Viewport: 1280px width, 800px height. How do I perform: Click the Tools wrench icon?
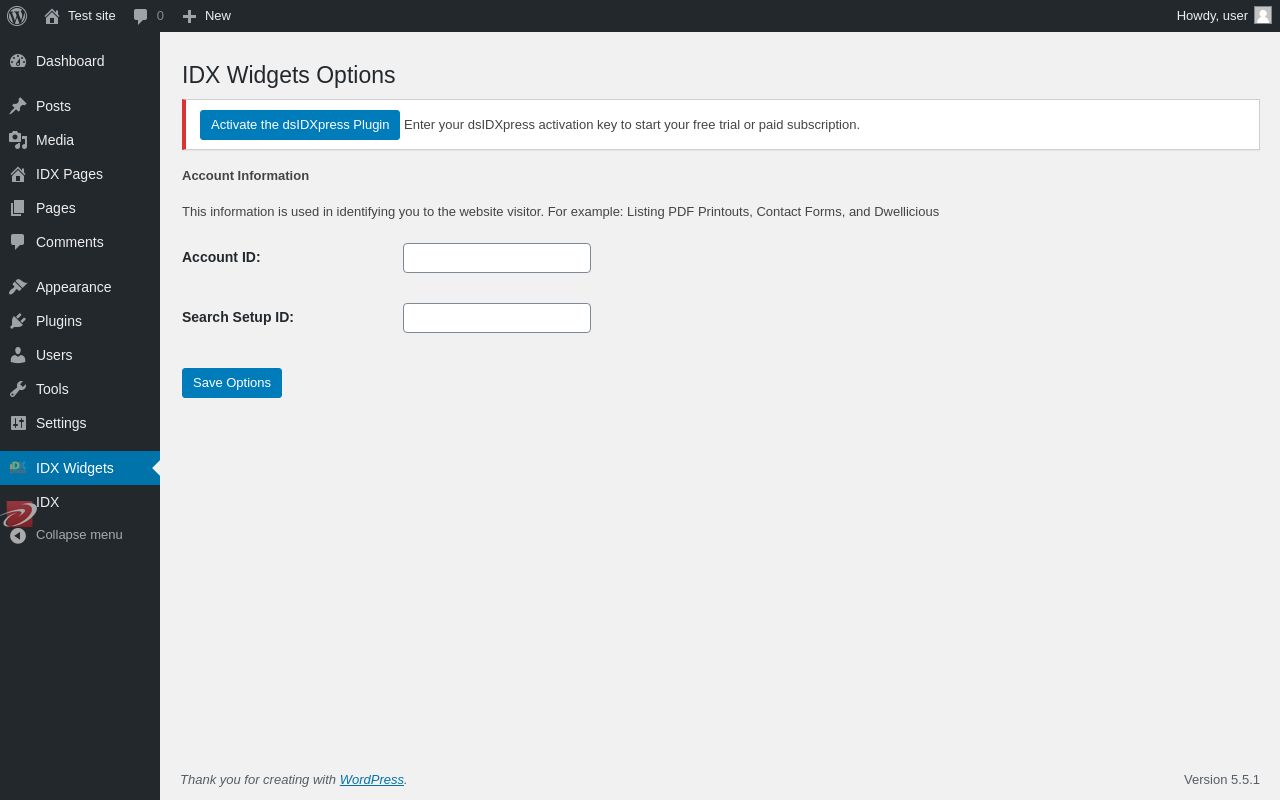coord(18,389)
